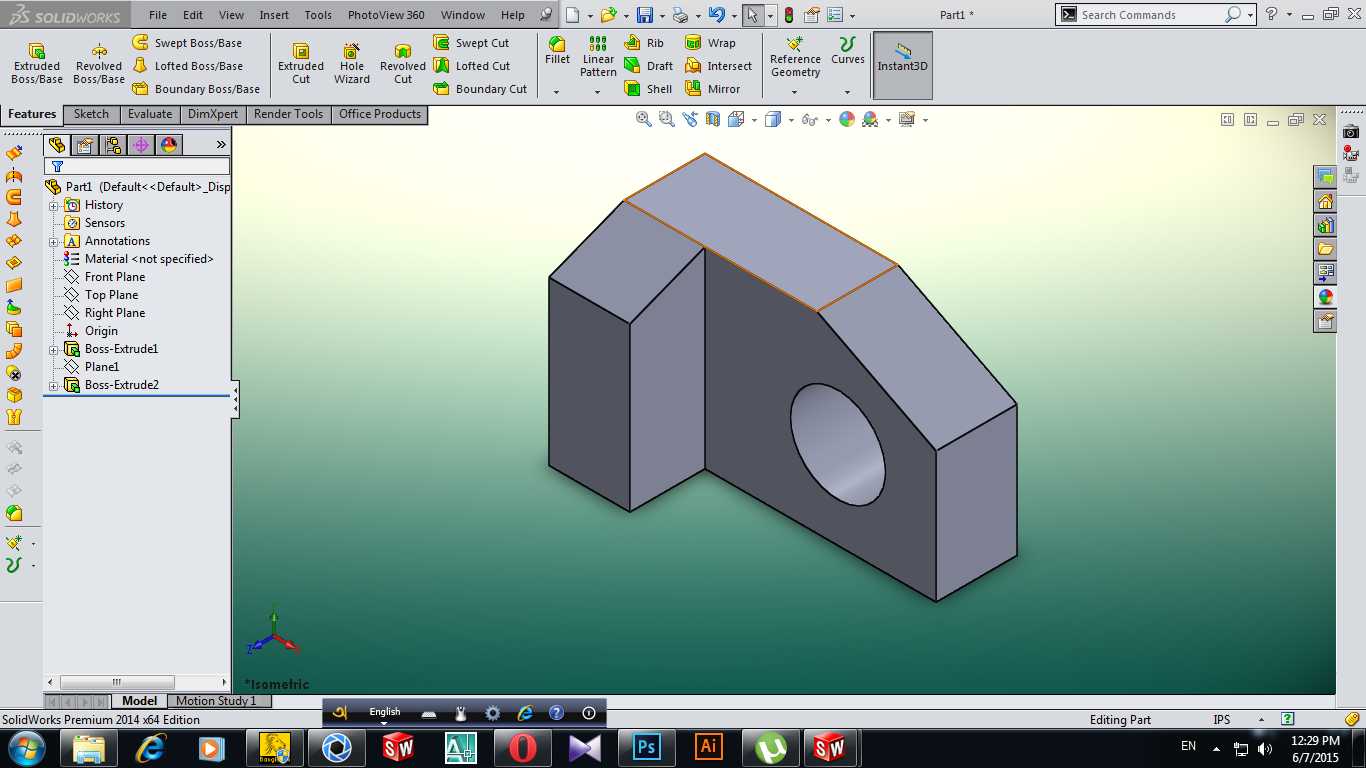Activate the Extruded Cut tool
Image resolution: width=1366 pixels, height=768 pixels.
coord(301,64)
